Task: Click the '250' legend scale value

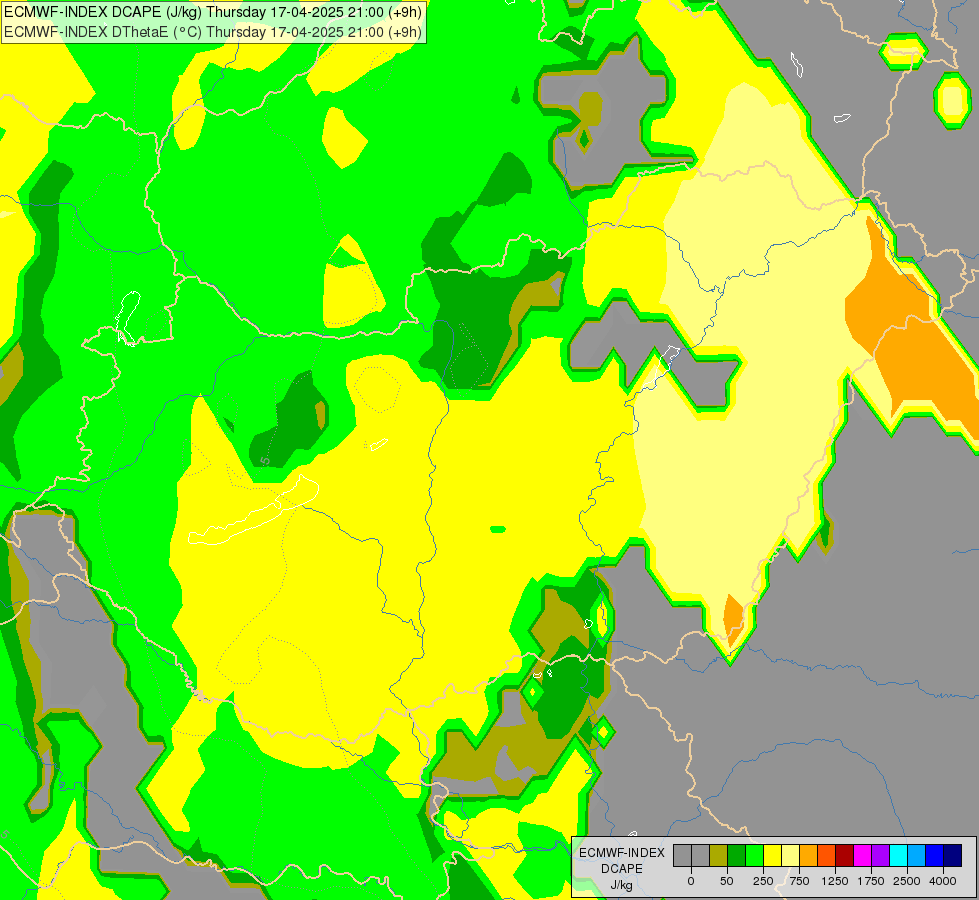Action: point(763,881)
